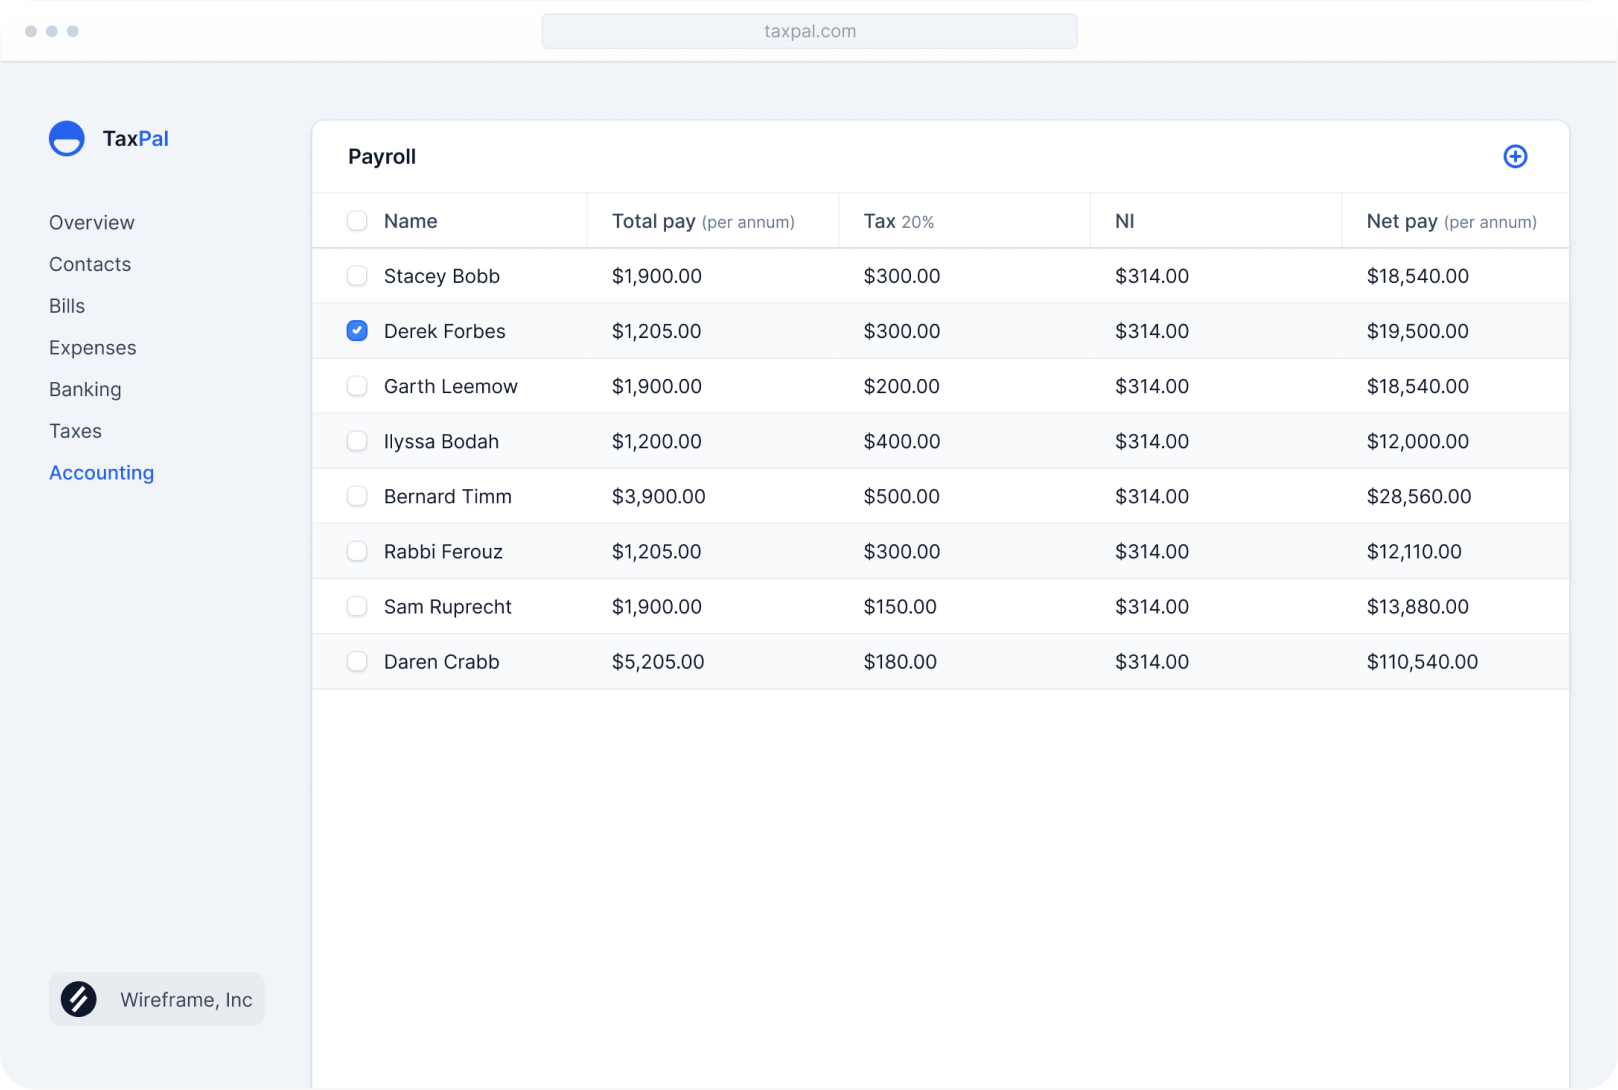1618x1090 pixels.
Task: Switch to the Banking section
Action: pyautogui.click(x=85, y=389)
